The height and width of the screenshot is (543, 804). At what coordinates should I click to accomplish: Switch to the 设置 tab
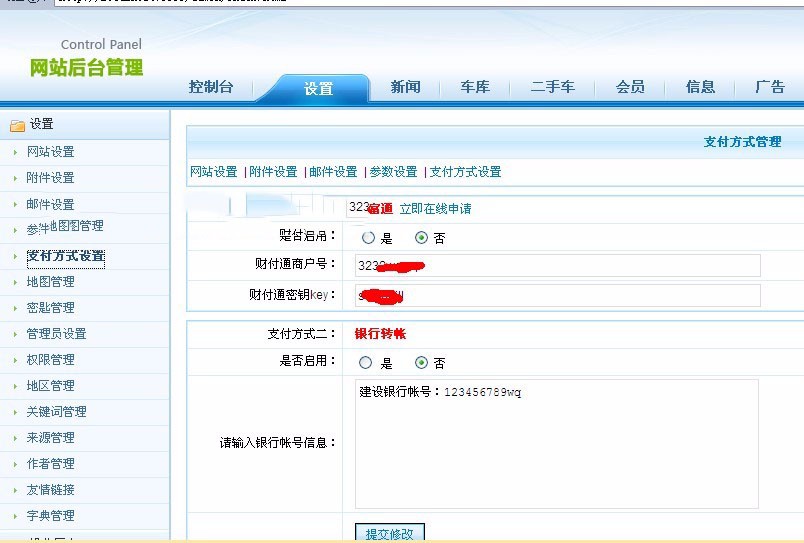tap(318, 89)
